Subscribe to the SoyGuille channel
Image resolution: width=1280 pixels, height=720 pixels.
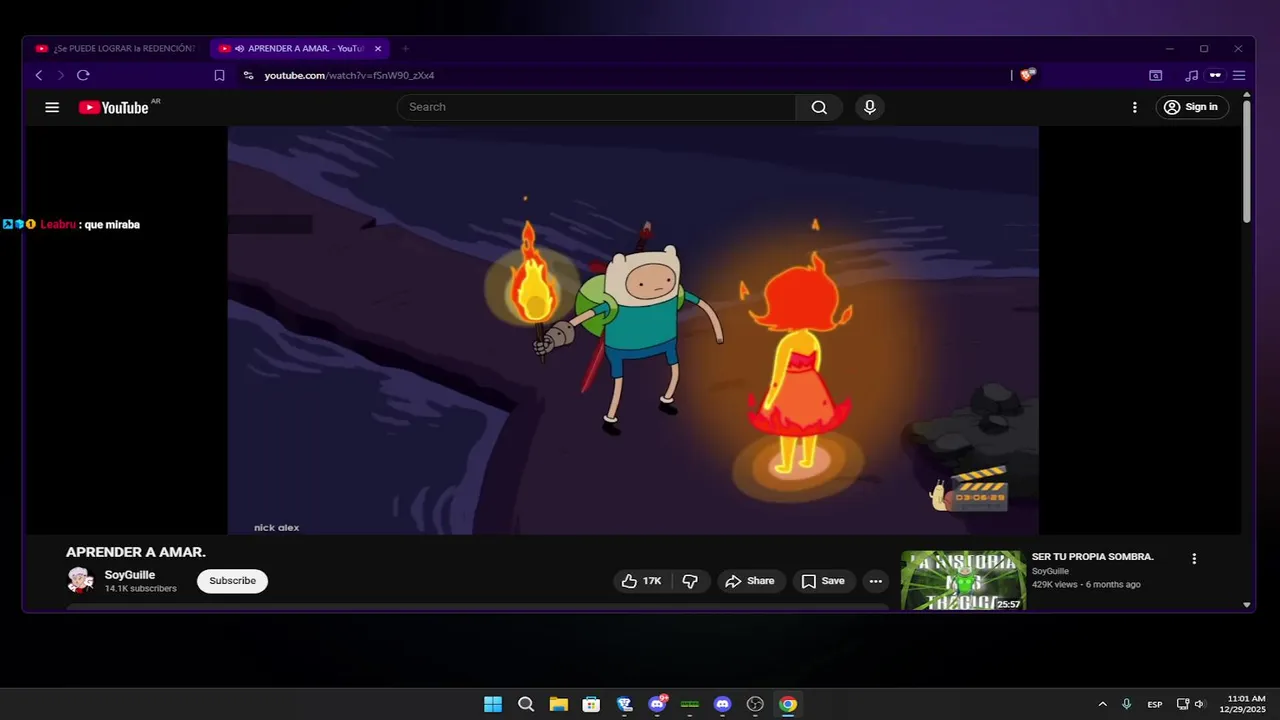(x=232, y=581)
